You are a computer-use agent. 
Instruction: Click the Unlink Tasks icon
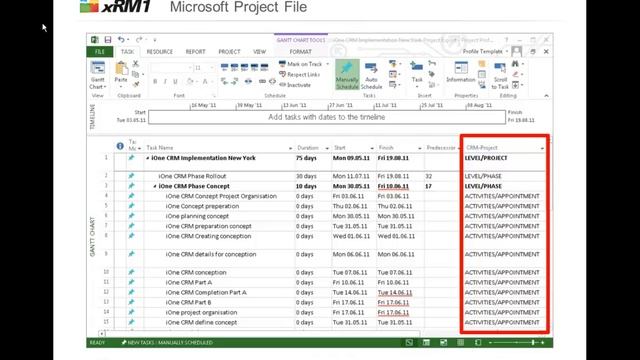pos(272,82)
